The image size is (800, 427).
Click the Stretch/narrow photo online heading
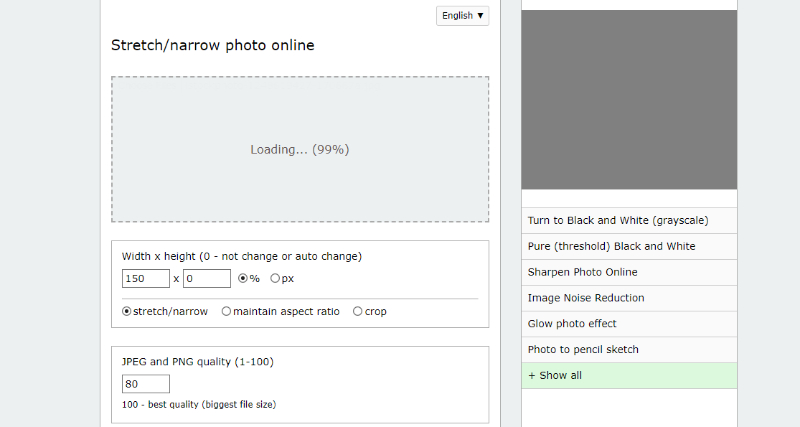213,45
